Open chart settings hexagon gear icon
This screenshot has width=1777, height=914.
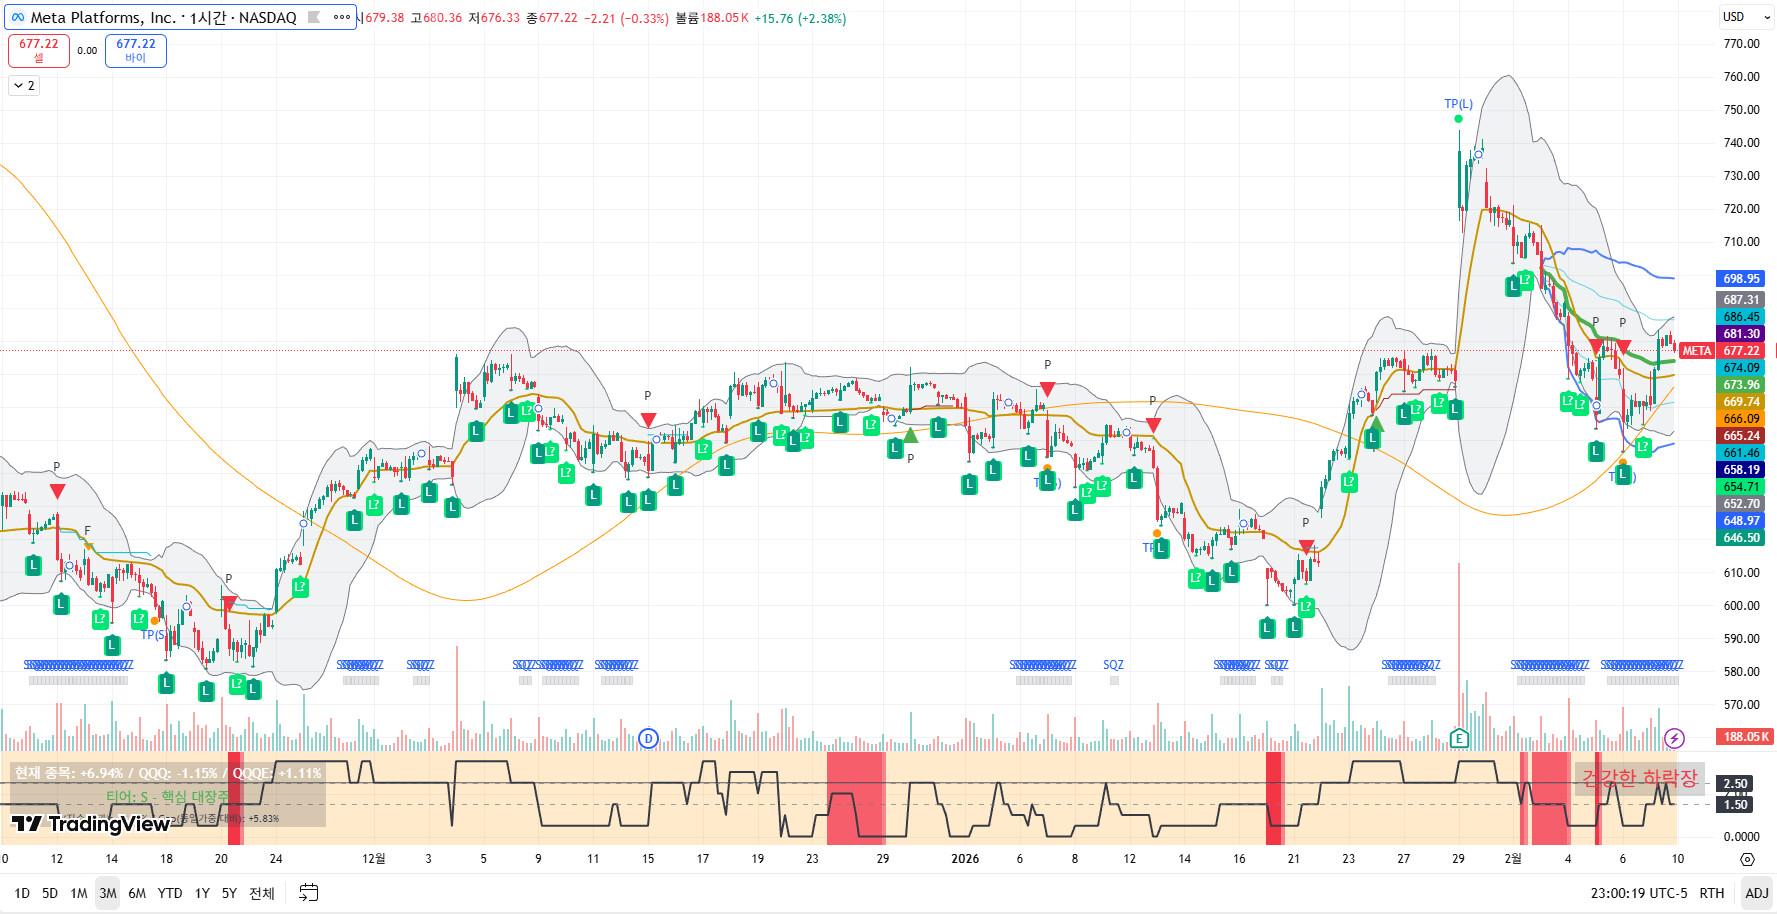[1747, 859]
